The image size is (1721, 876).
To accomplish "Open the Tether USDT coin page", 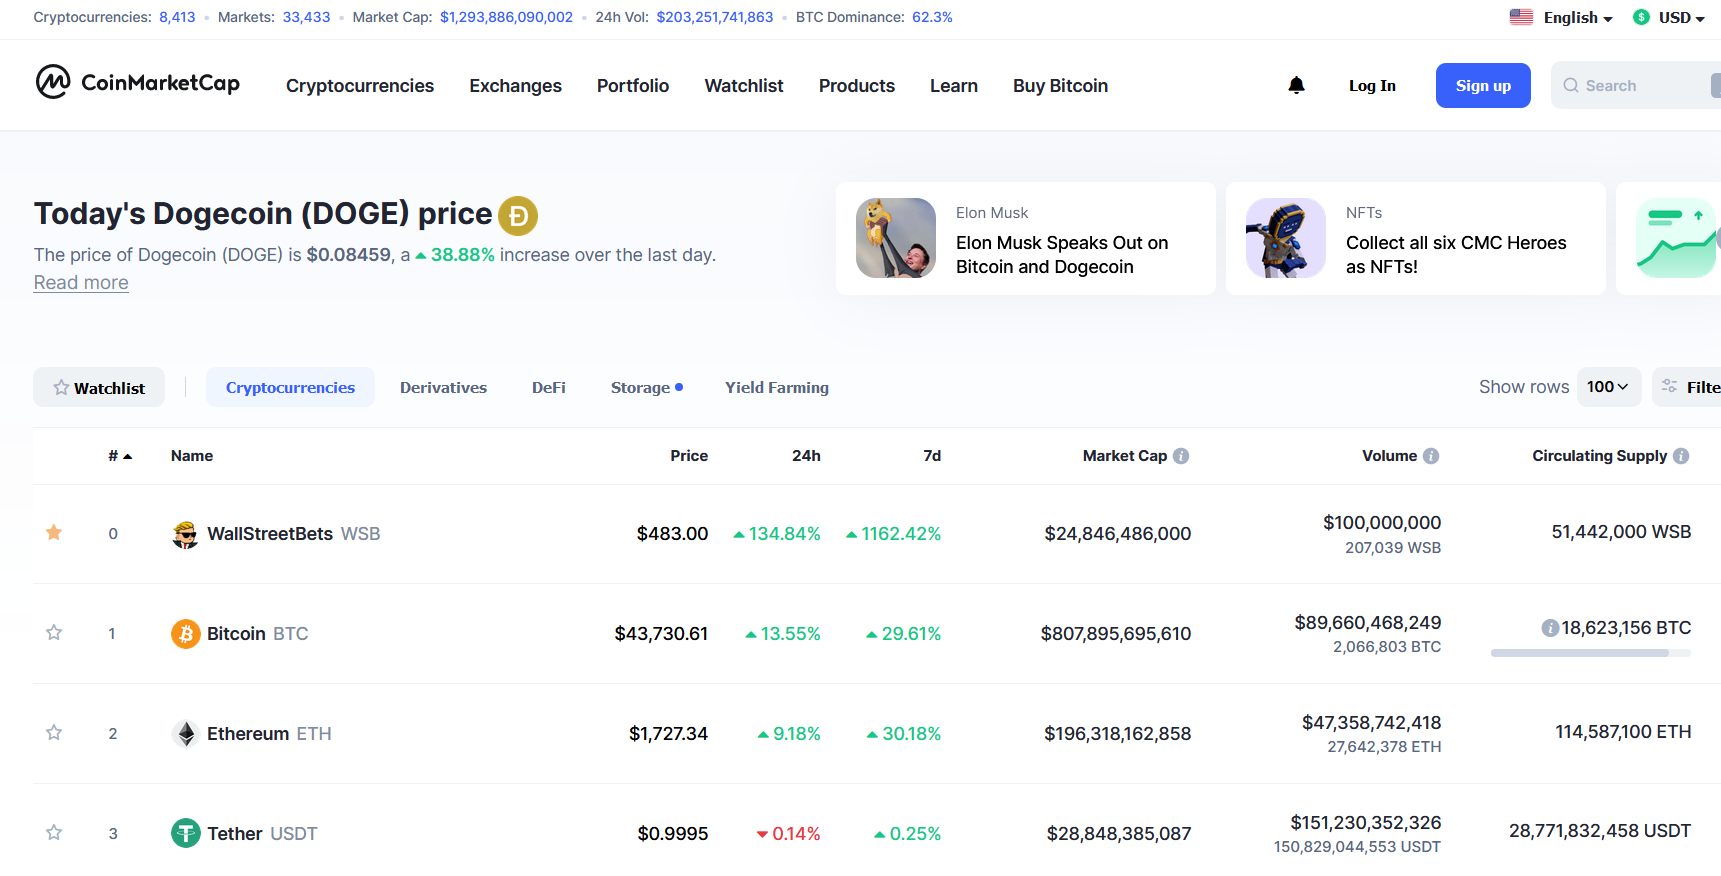I will [262, 834].
